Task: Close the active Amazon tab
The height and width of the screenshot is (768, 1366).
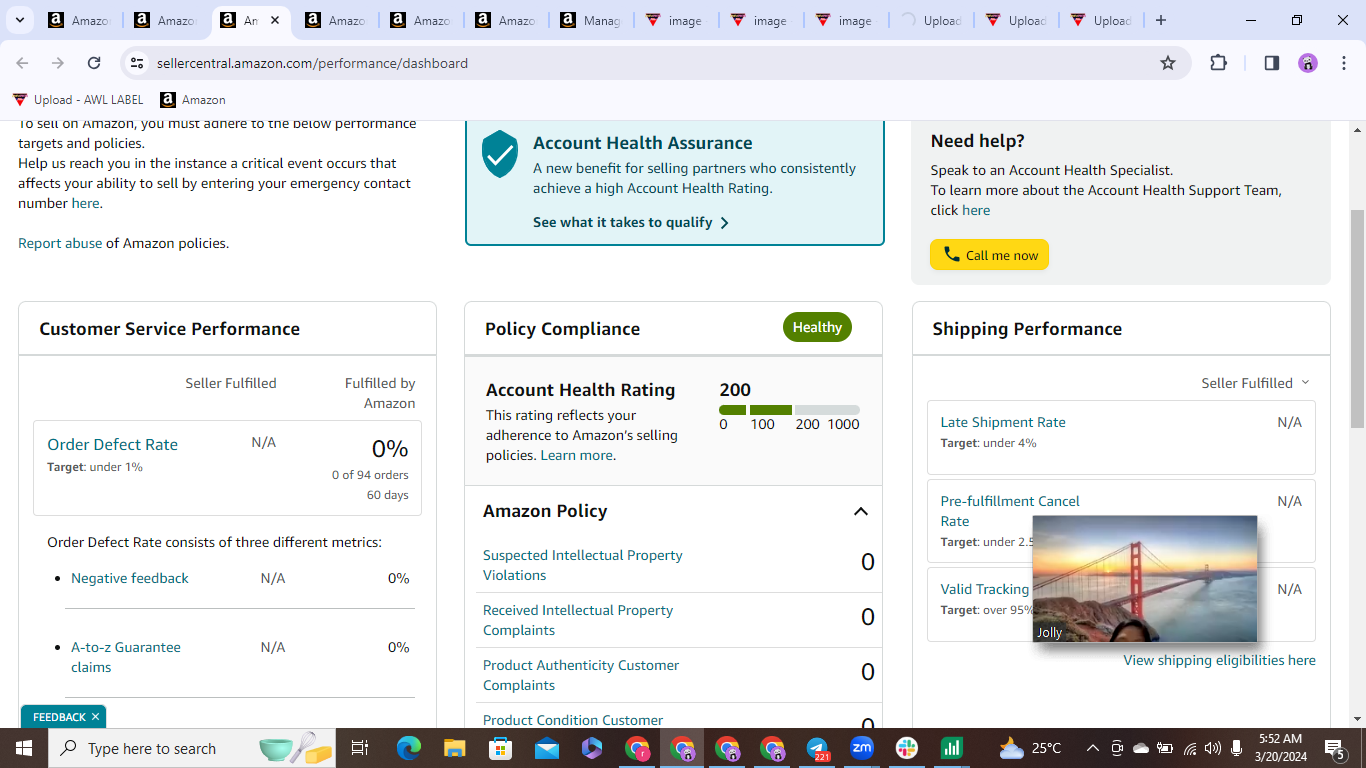Action: coord(275,20)
